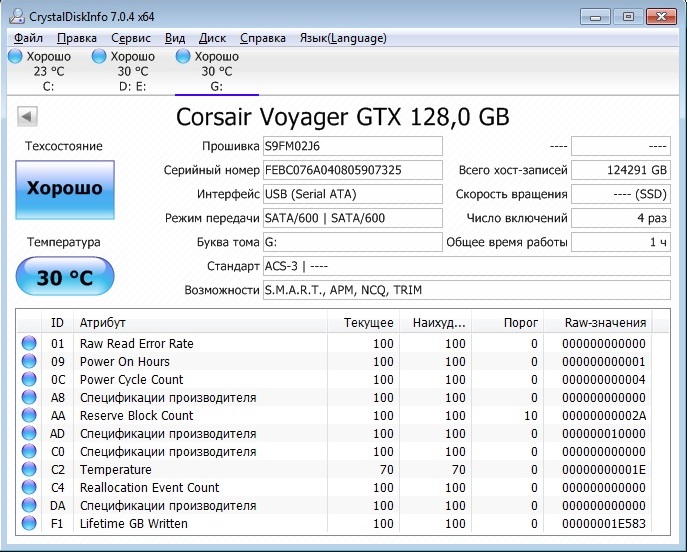Select drive G: health status orb
Viewport: 687px width, 552px height.
(183, 56)
